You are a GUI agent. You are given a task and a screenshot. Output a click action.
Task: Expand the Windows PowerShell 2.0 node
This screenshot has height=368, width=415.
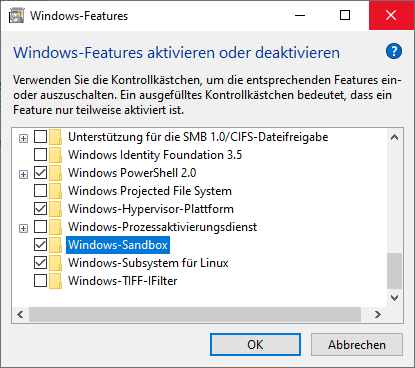pyautogui.click(x=23, y=174)
